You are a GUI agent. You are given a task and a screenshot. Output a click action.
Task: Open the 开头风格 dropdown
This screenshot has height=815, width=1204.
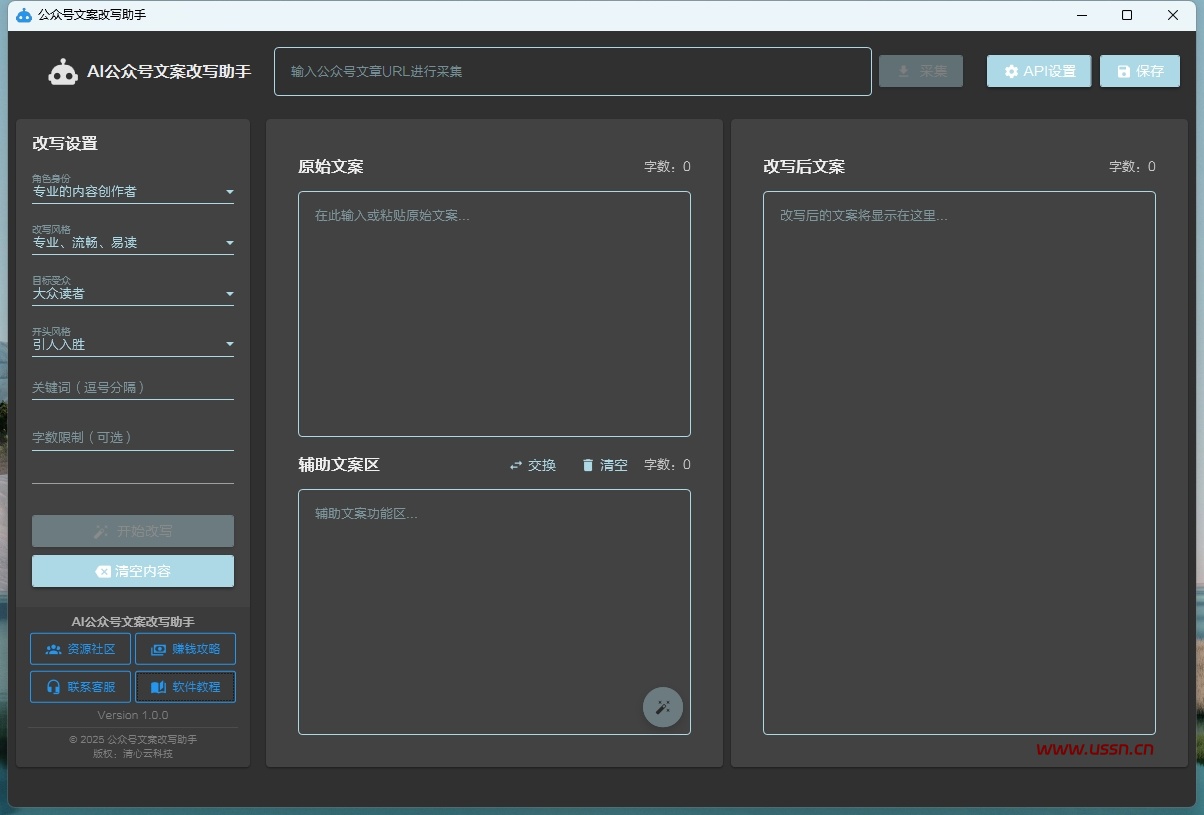133,344
